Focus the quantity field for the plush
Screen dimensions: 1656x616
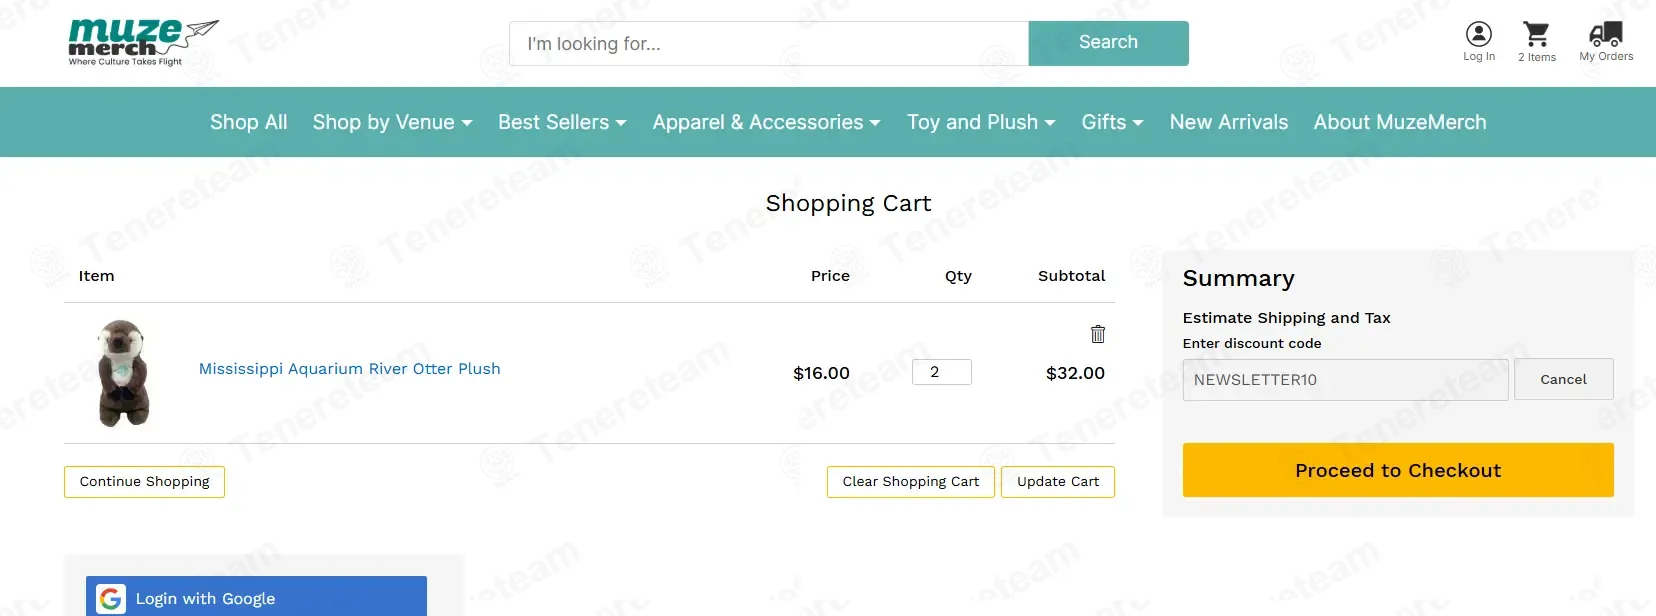[x=941, y=372]
